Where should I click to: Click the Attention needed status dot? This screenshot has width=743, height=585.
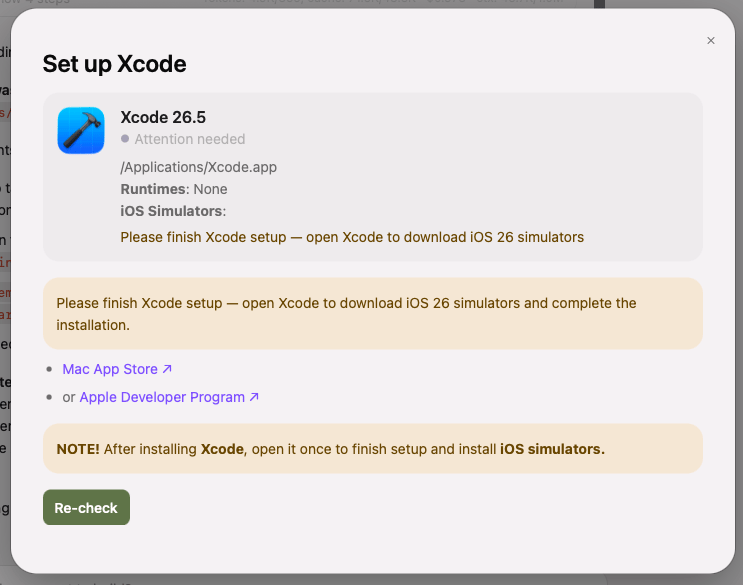[x=125, y=139]
